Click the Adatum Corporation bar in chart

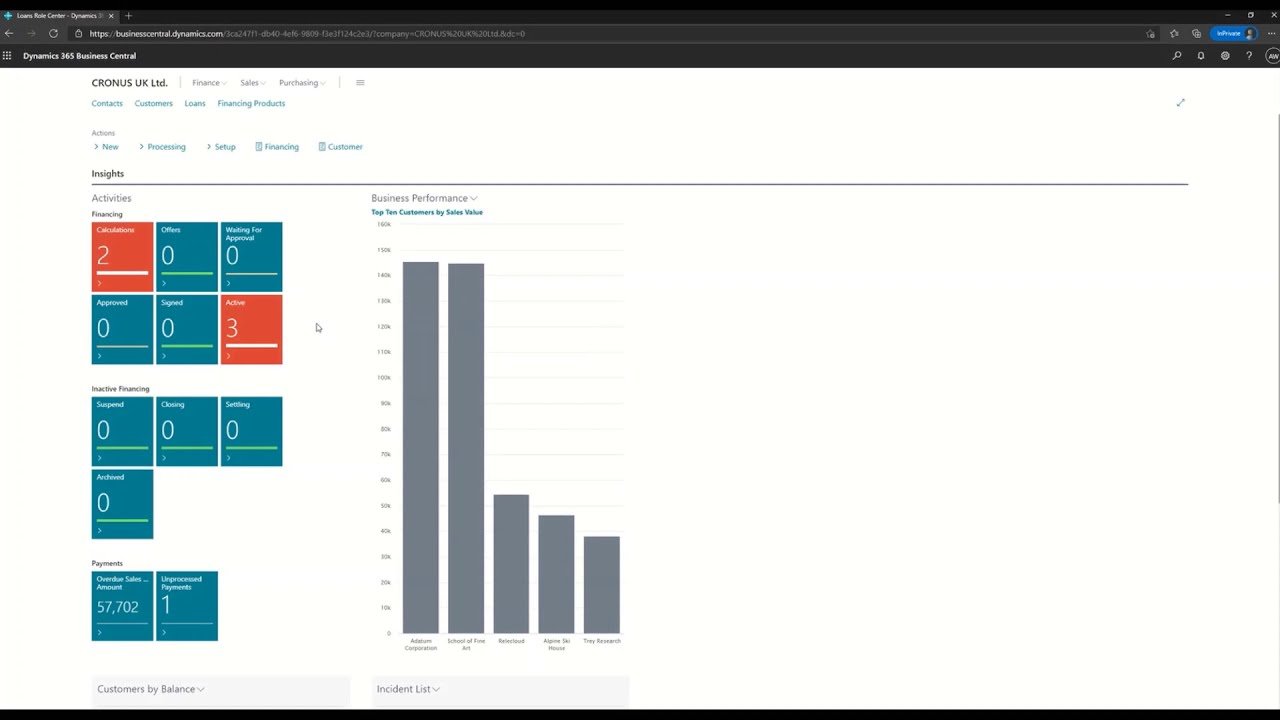click(421, 447)
